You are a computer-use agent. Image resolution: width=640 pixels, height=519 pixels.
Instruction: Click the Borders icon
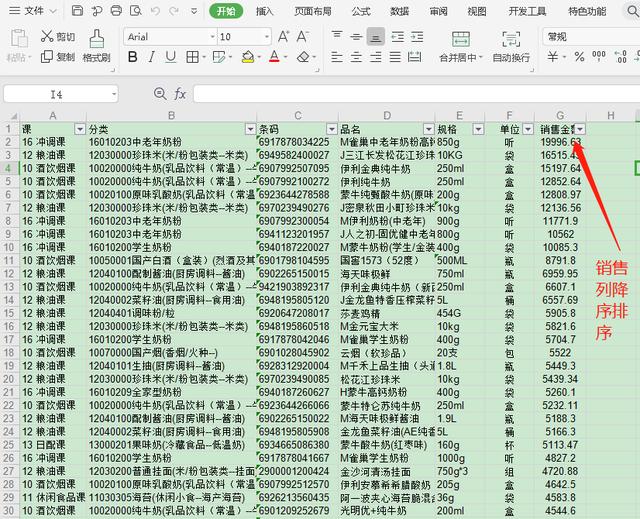tap(192, 57)
